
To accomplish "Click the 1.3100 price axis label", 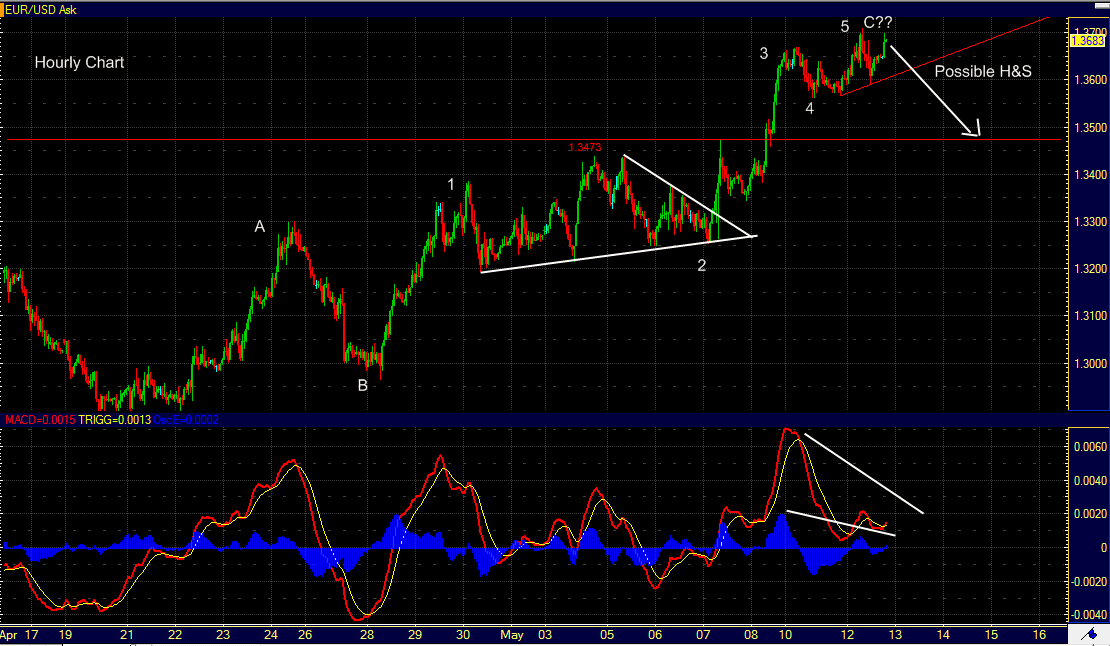I will click(x=1089, y=316).
